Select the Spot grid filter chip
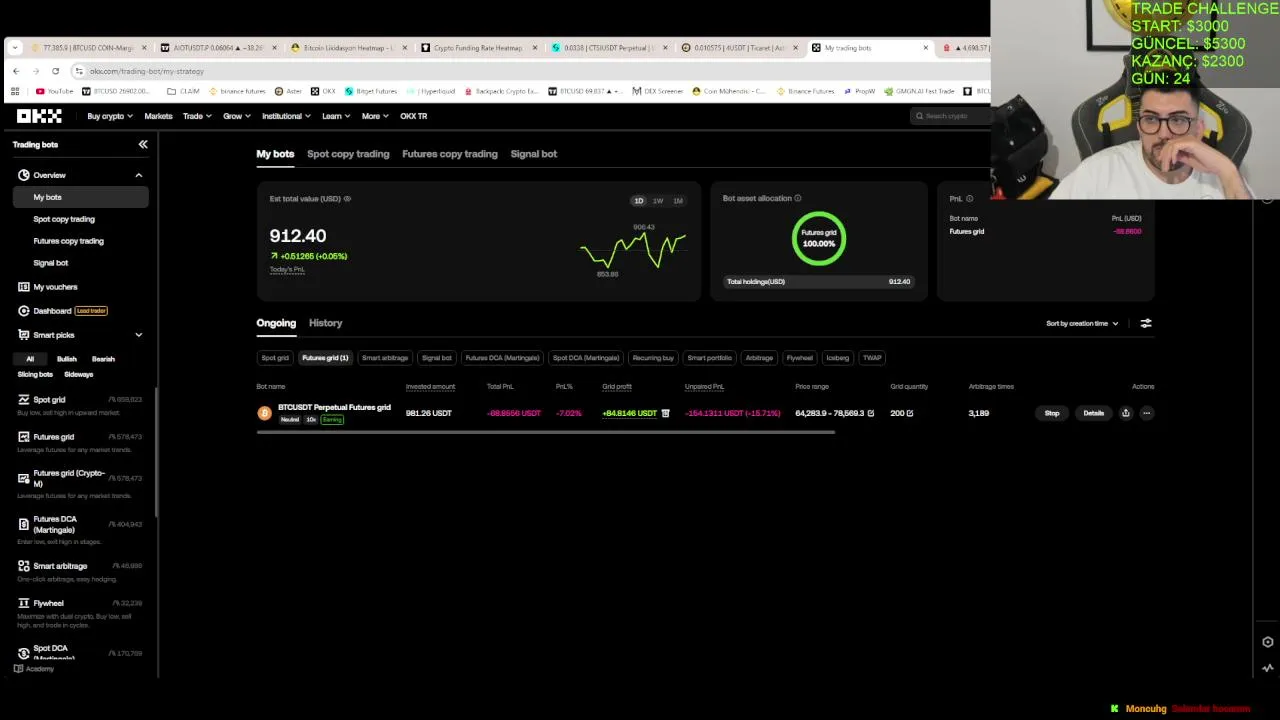1280x720 pixels. click(x=275, y=358)
